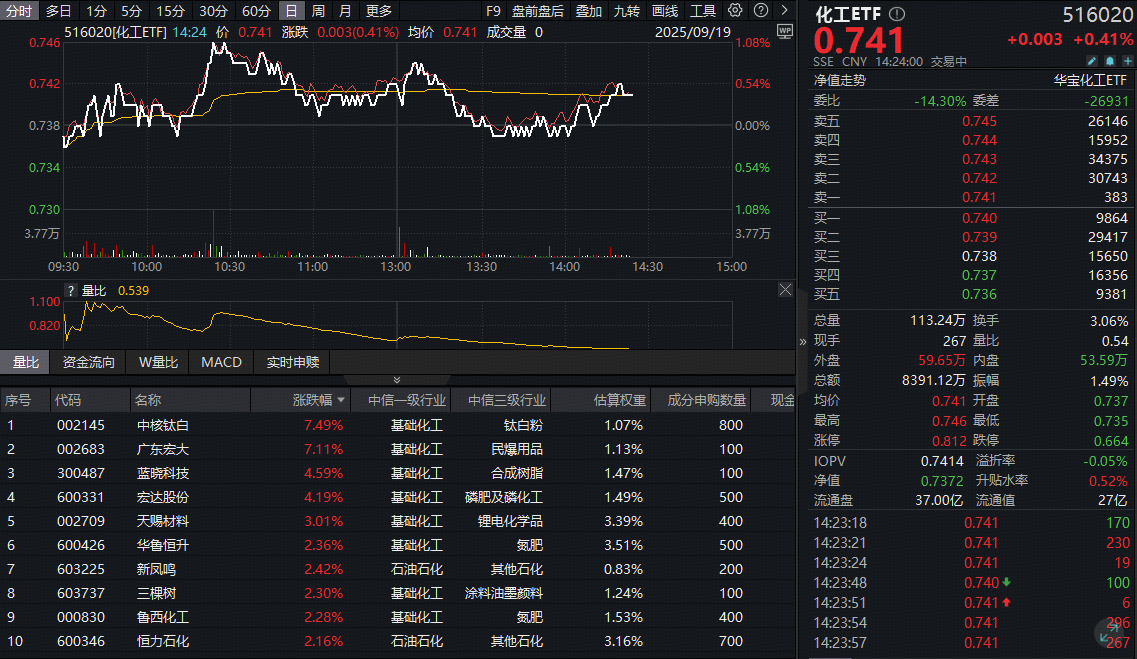Open the settings gear icon in top toolbar

tap(735, 11)
